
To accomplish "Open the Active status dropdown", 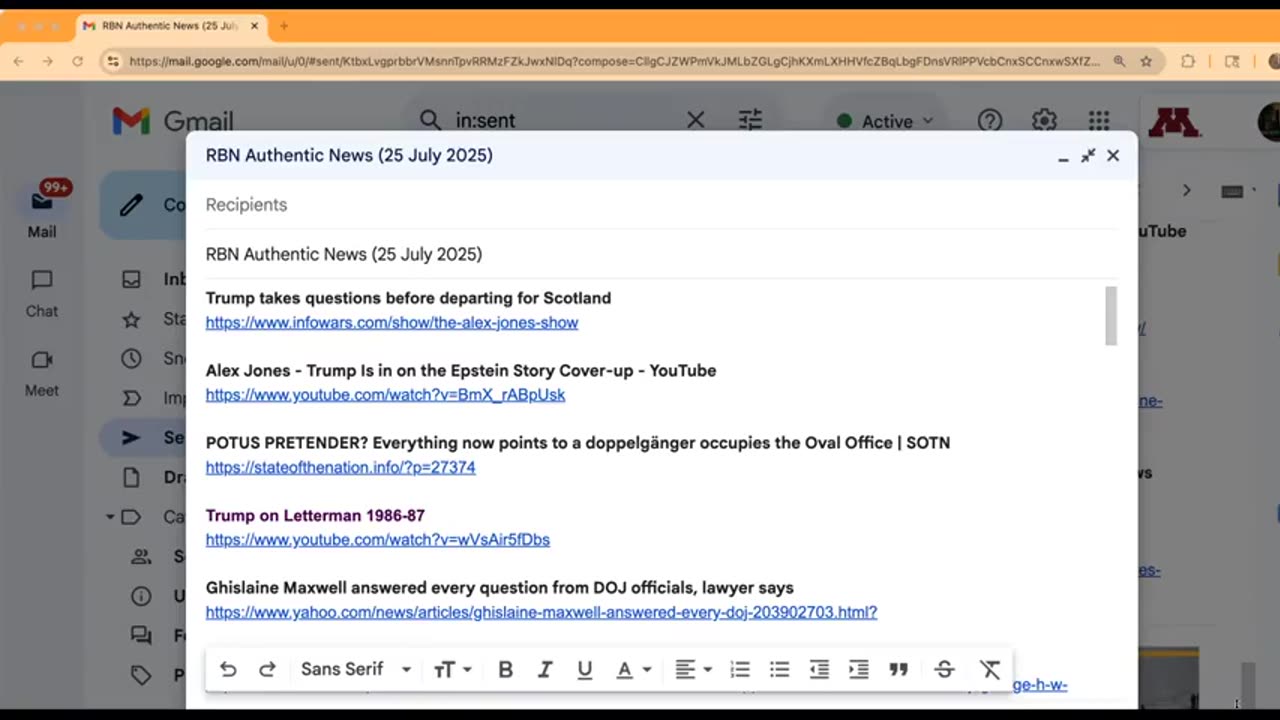I will click(885, 121).
